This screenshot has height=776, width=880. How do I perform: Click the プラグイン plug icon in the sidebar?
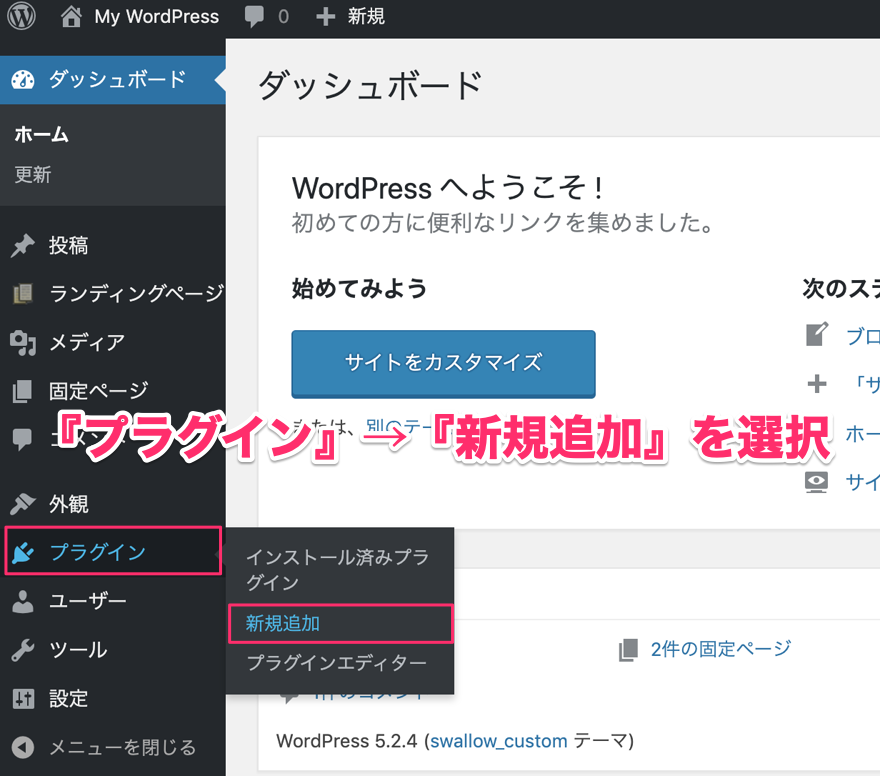pyautogui.click(x=23, y=552)
